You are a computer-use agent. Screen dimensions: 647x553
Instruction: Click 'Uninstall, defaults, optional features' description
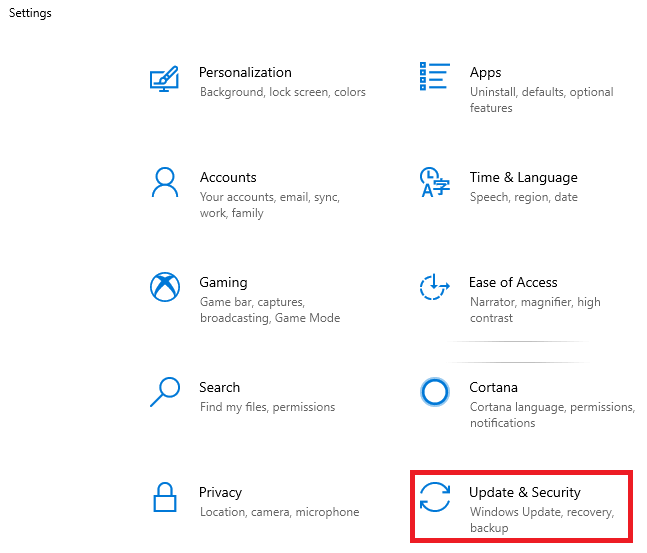(x=541, y=100)
